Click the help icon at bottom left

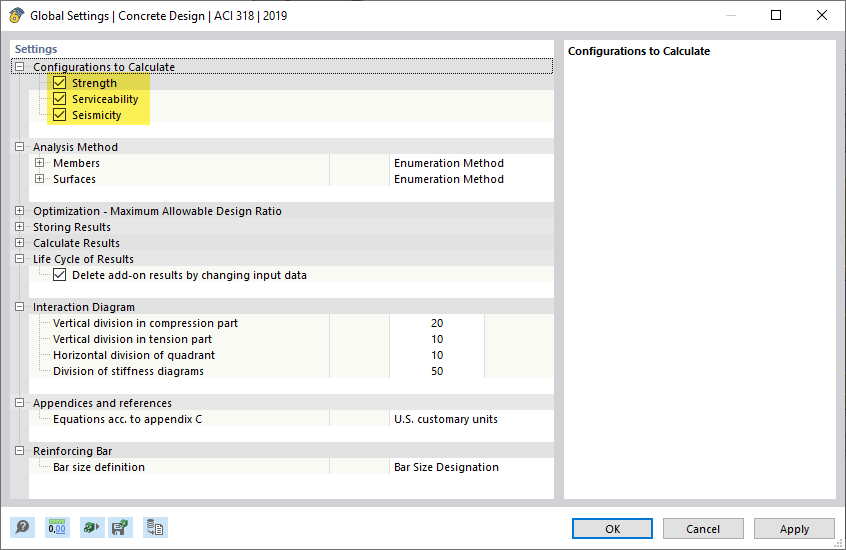[22, 527]
